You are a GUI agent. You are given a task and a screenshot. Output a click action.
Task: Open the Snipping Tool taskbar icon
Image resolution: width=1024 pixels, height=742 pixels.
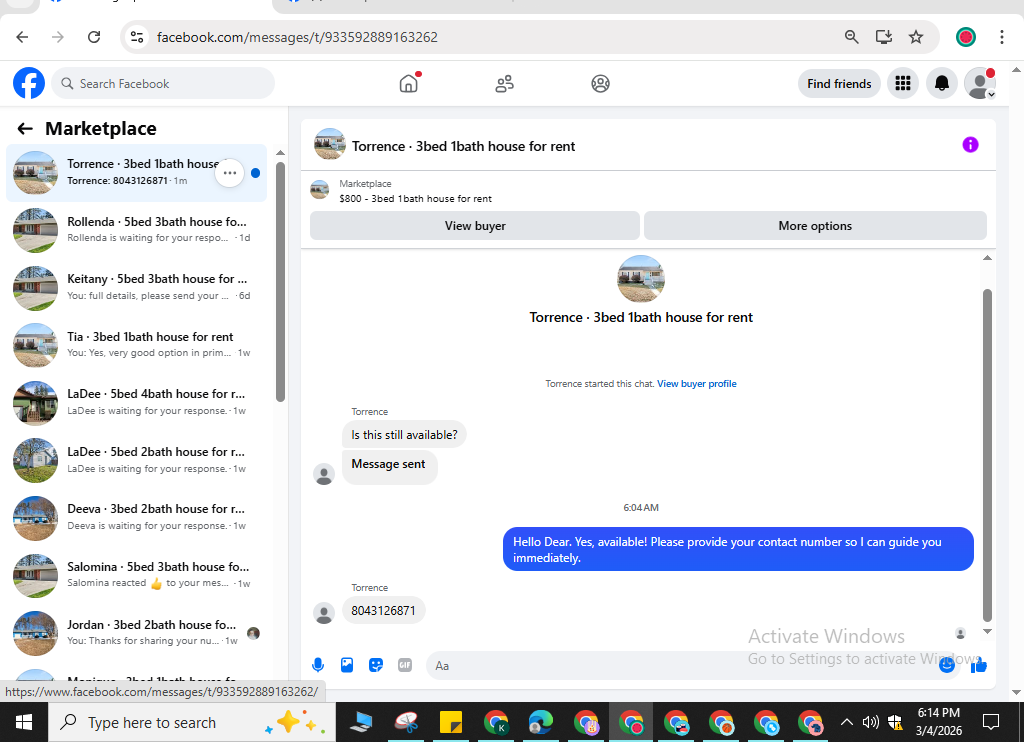point(406,722)
